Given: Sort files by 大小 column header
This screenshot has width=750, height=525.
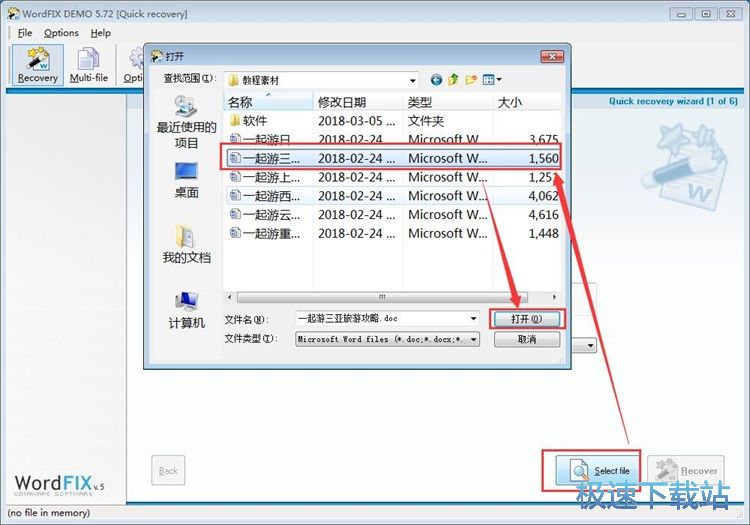Looking at the screenshot, I should 527,102.
